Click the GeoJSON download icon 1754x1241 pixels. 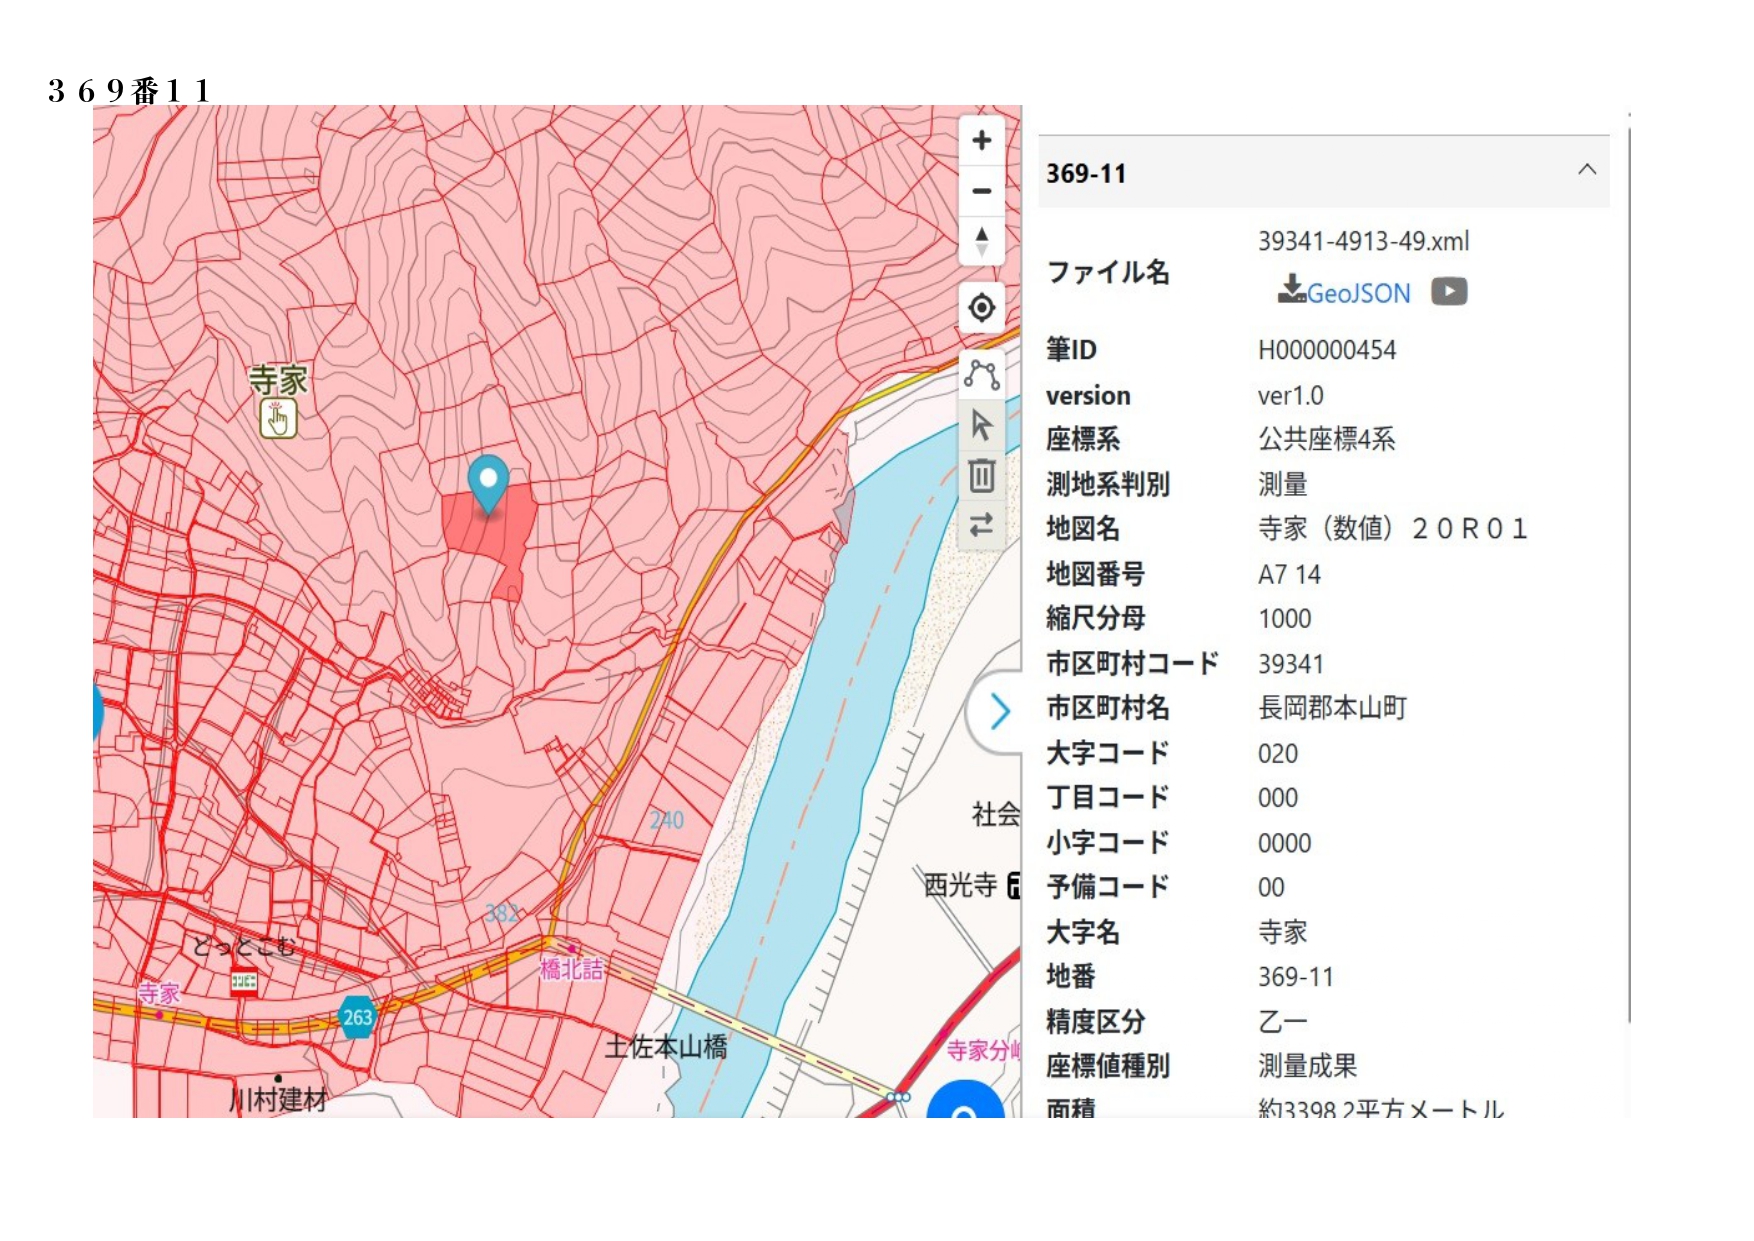[1292, 289]
